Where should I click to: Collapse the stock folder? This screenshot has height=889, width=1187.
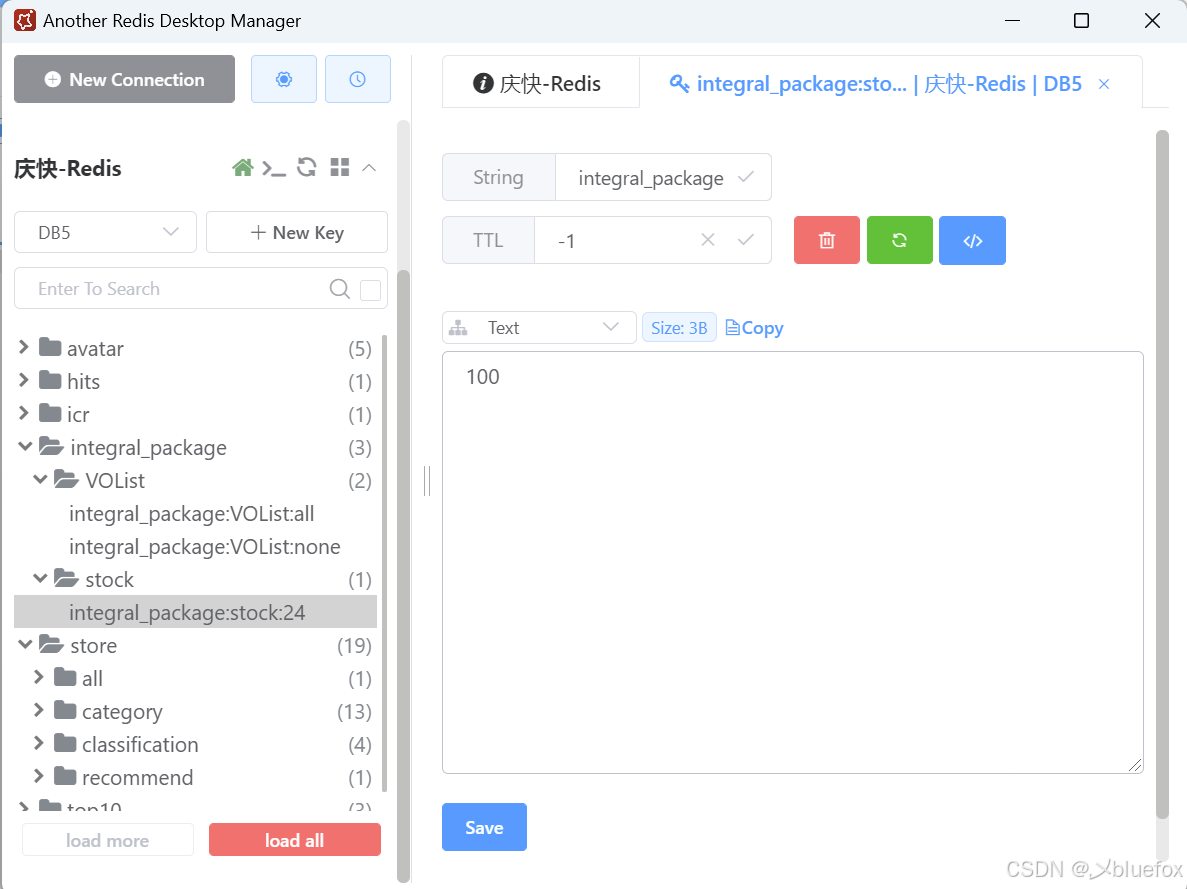click(40, 579)
